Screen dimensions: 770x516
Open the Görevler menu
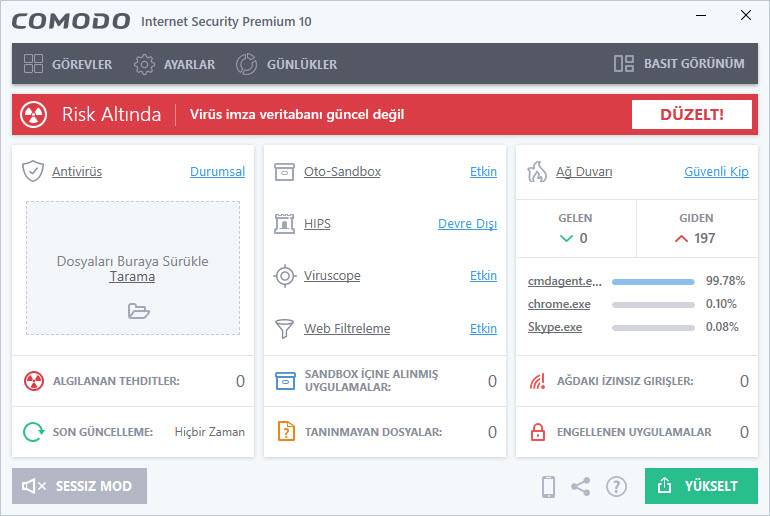68,64
